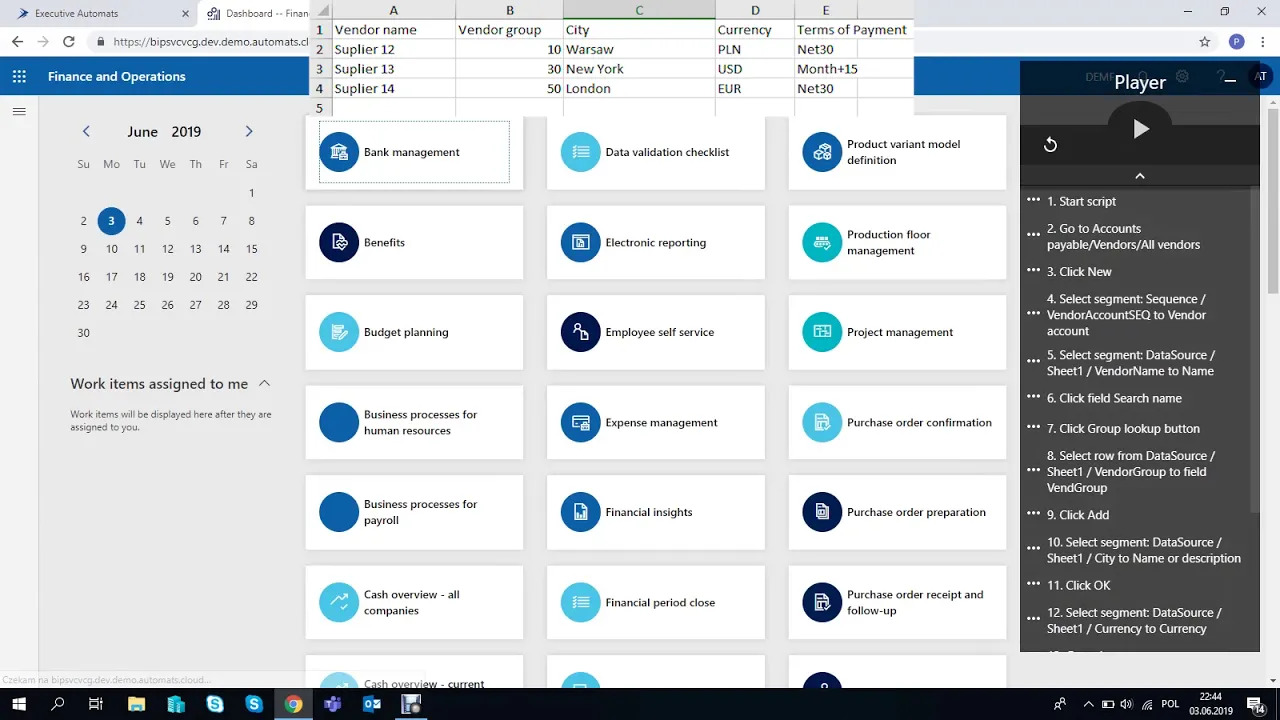Open Product variant model definition icon
The image size is (1280, 720).
(822, 152)
